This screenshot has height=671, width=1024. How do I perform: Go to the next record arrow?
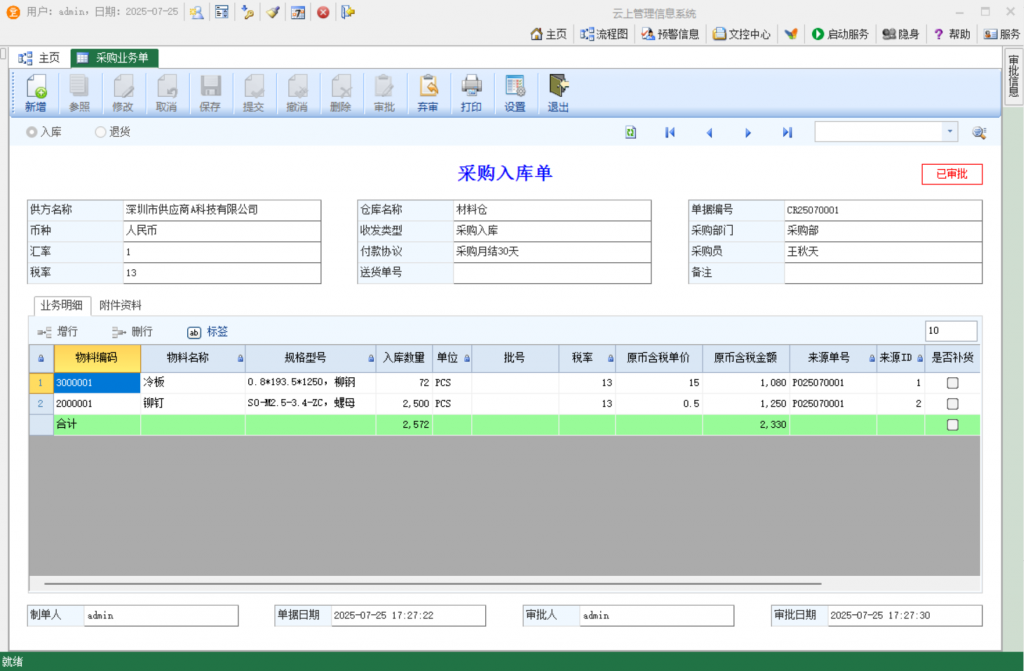pyautogui.click(x=748, y=133)
